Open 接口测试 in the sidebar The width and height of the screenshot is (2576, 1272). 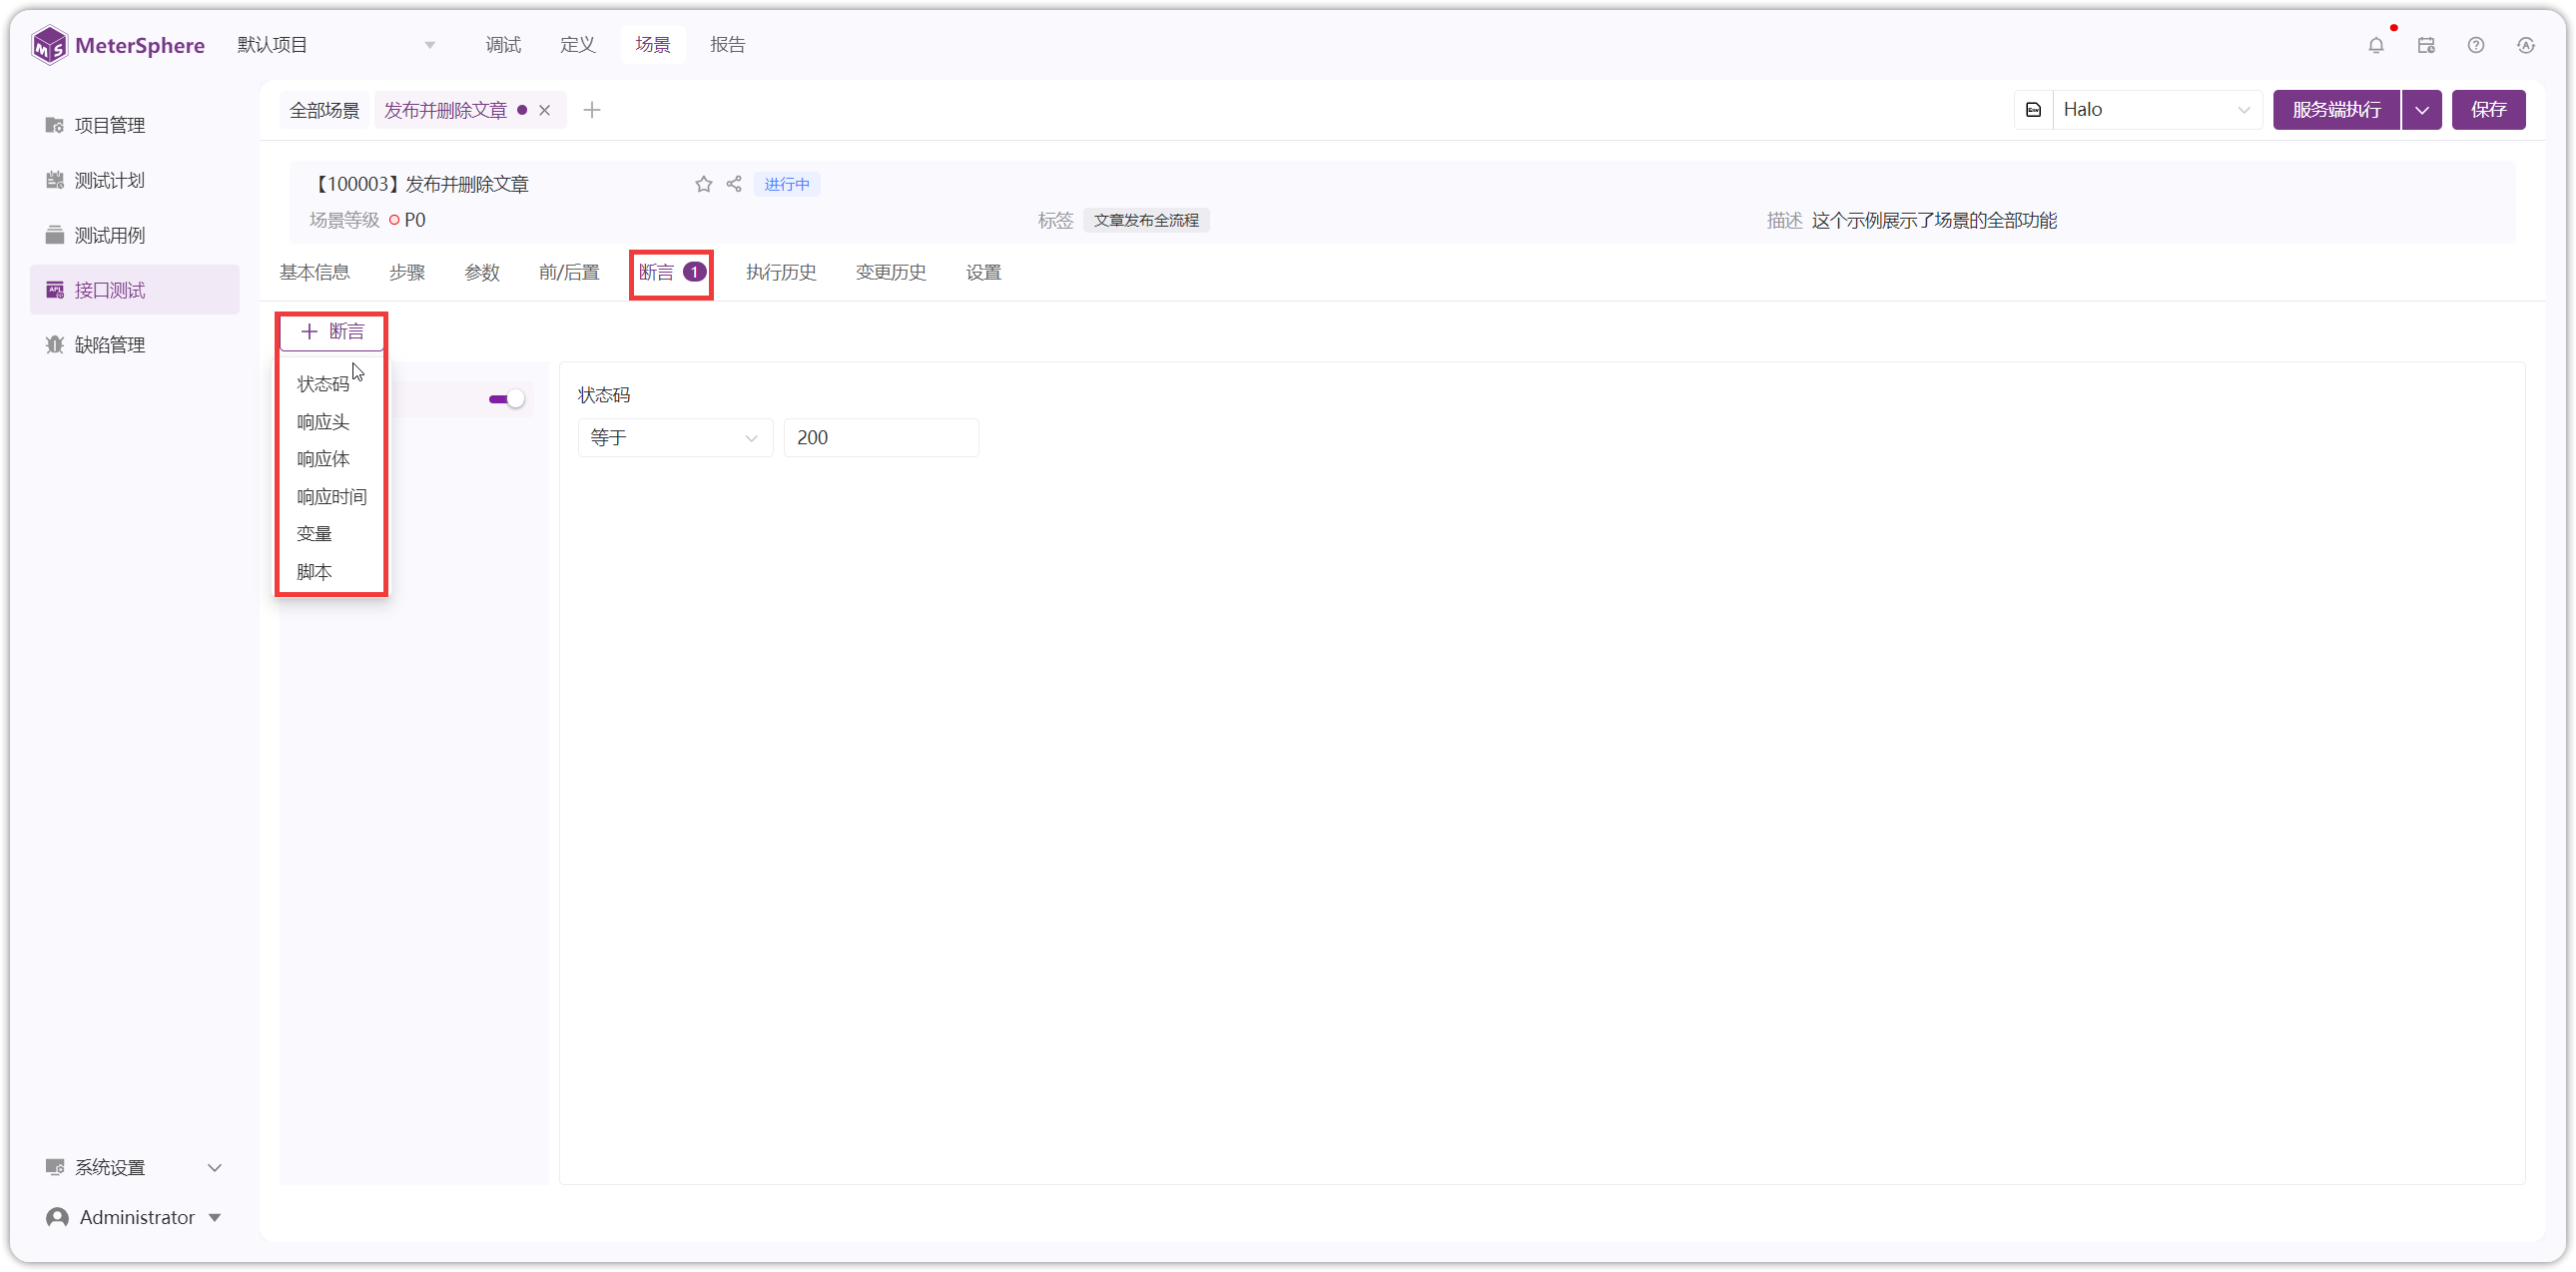(x=134, y=290)
